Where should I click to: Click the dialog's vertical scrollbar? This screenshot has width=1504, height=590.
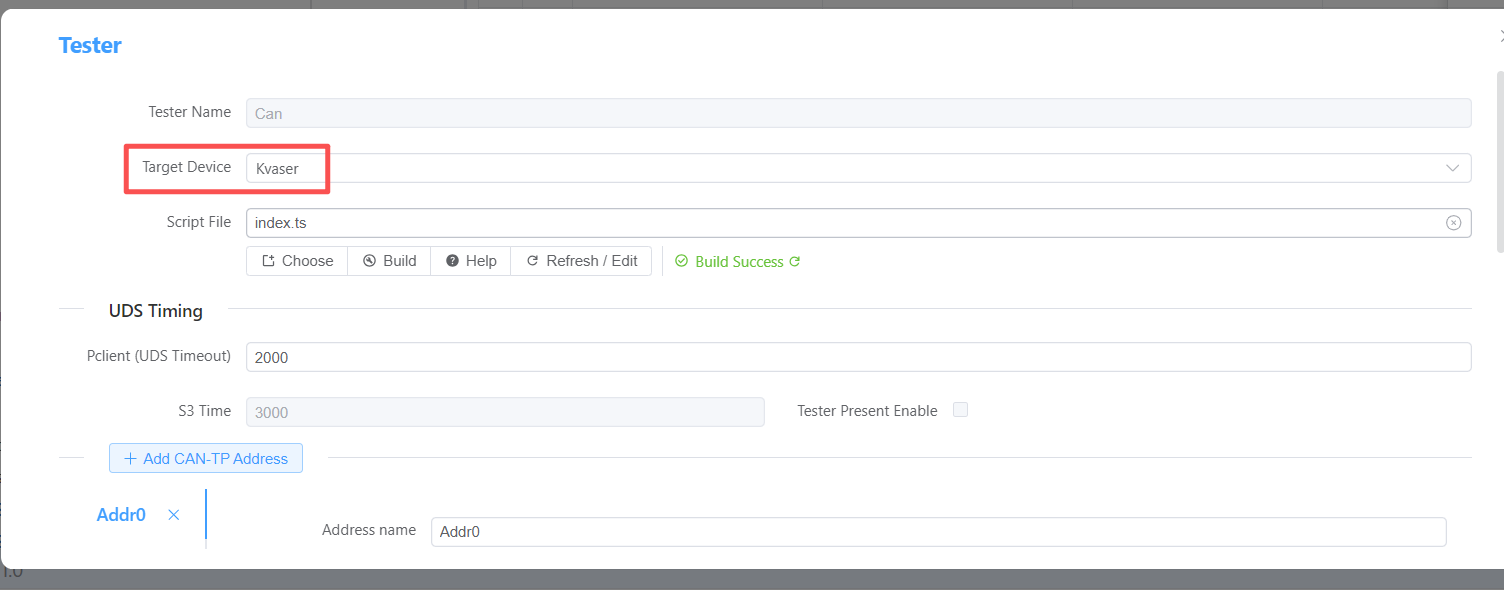[1499, 160]
